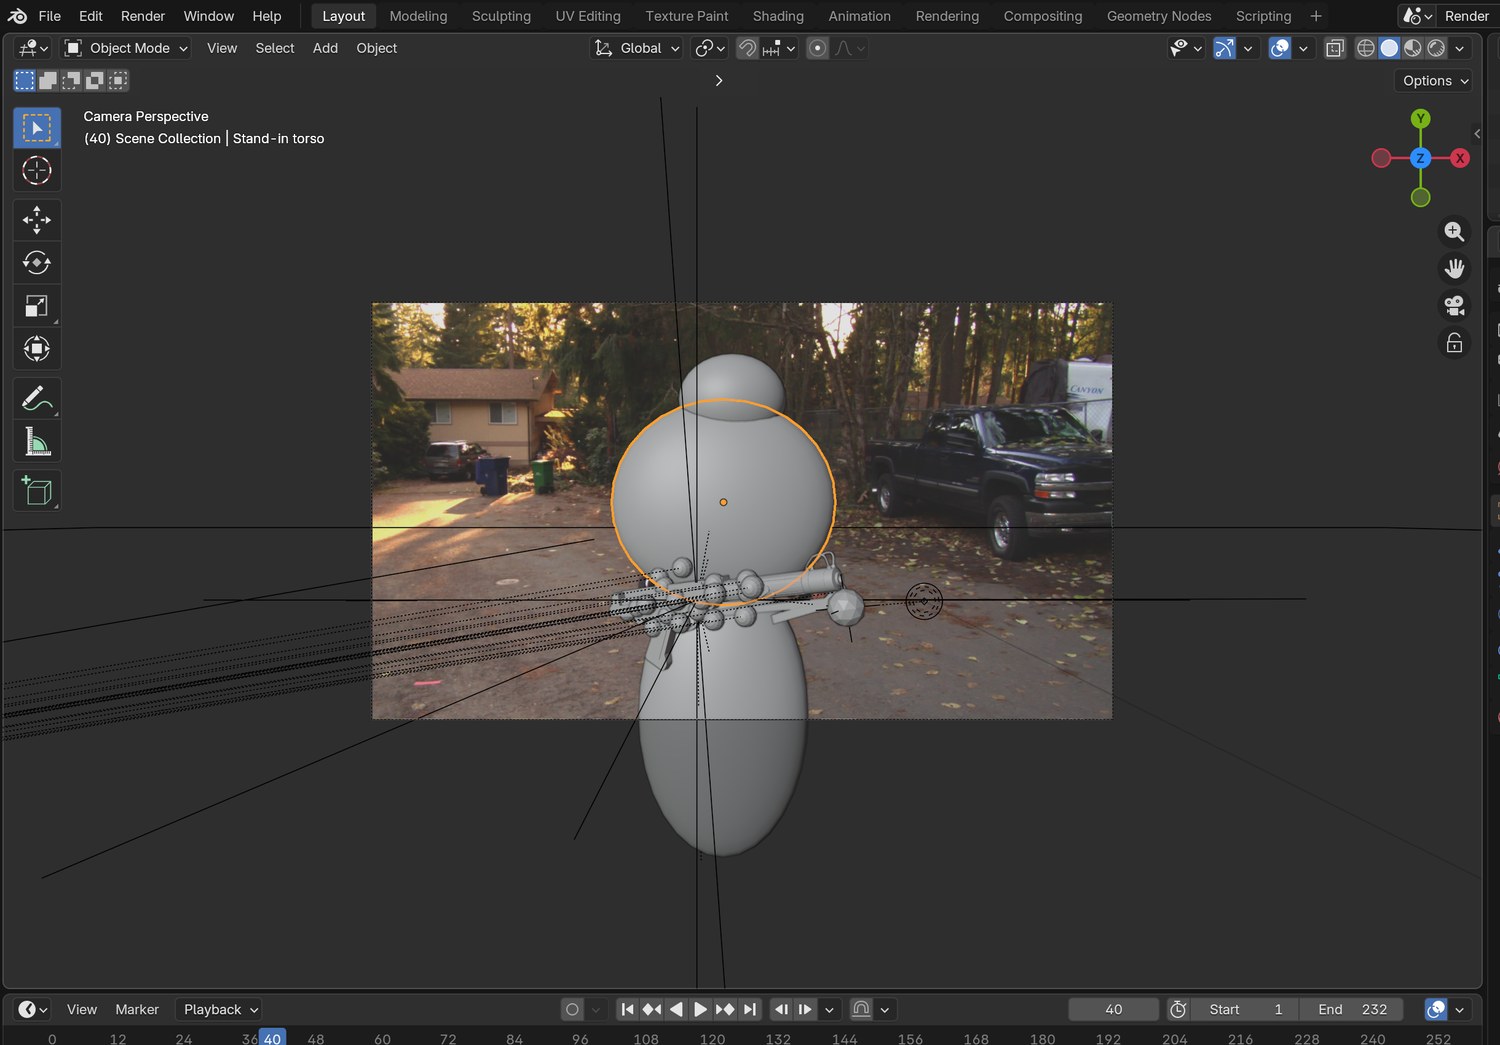1500x1045 pixels.
Task: Expand the Options dropdown
Action: [x=1434, y=81]
